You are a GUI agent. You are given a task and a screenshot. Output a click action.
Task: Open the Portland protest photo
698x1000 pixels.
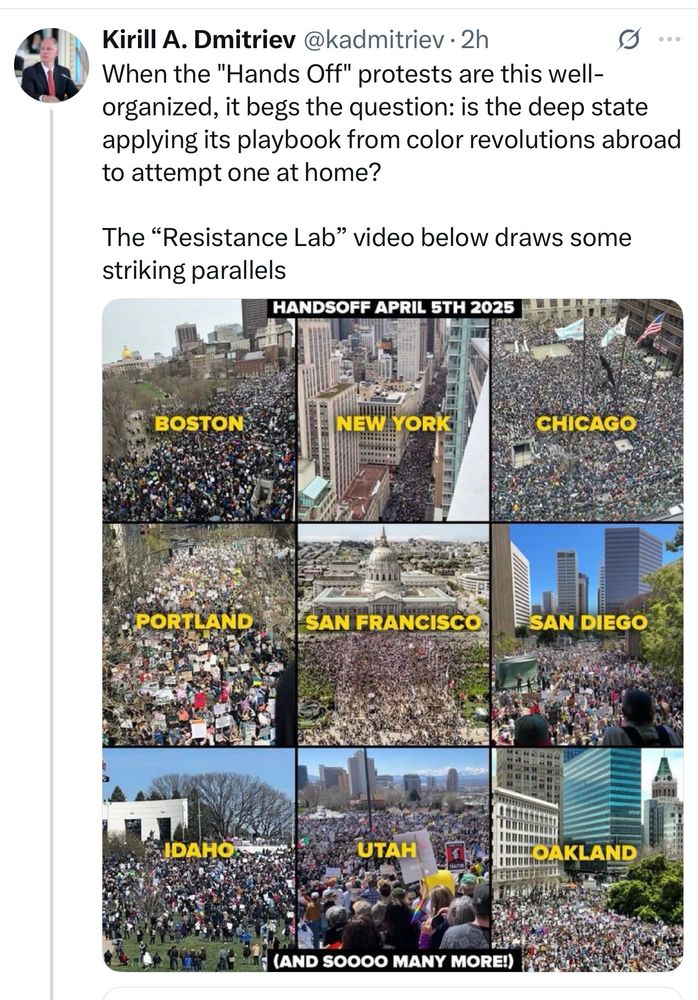coord(199,635)
